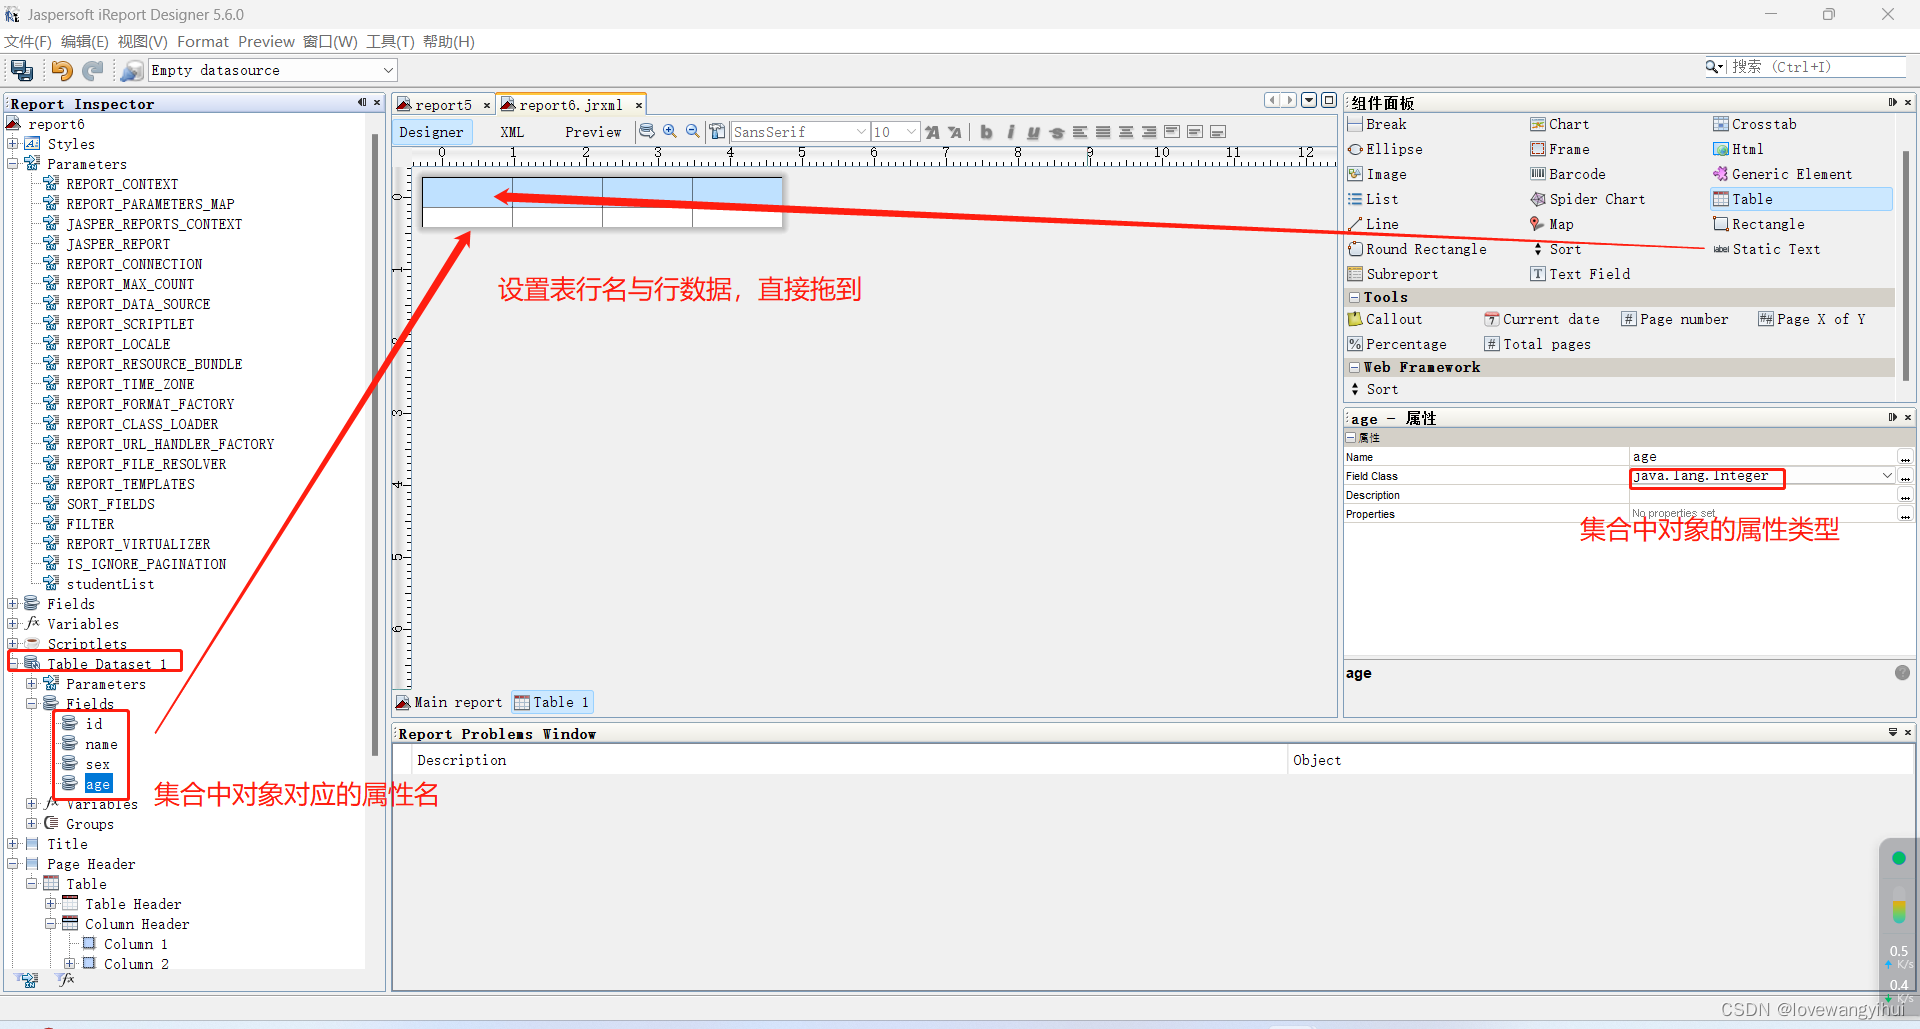Screen dimensions: 1920x1029
Task: Open the report query database icon
Action: coord(647,131)
